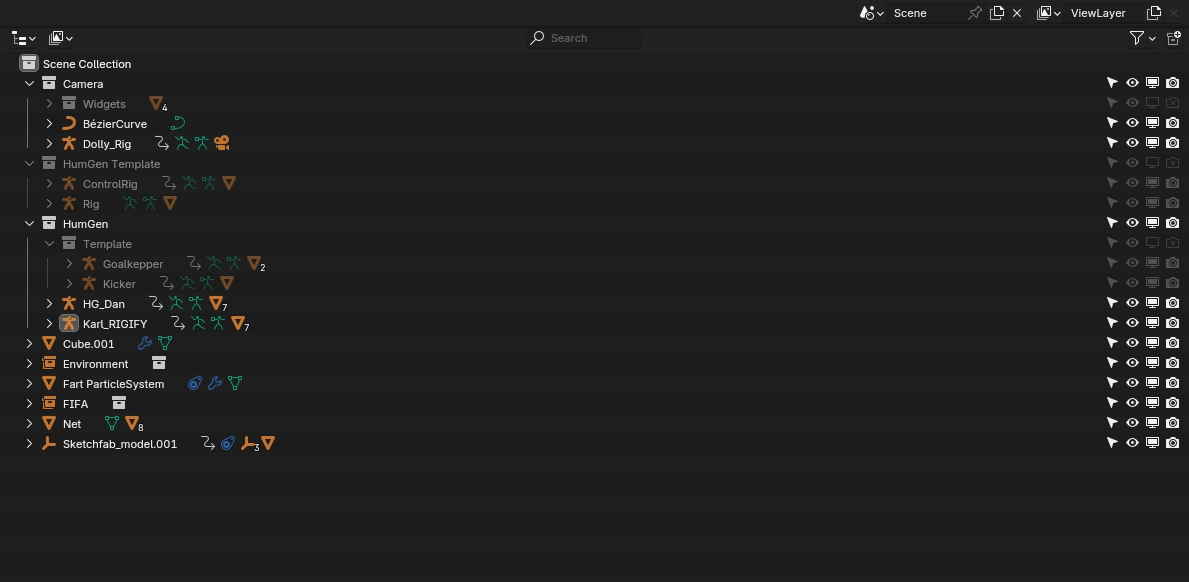
Task: Disable rendering for Karl_RIGIFY
Action: (1172, 323)
